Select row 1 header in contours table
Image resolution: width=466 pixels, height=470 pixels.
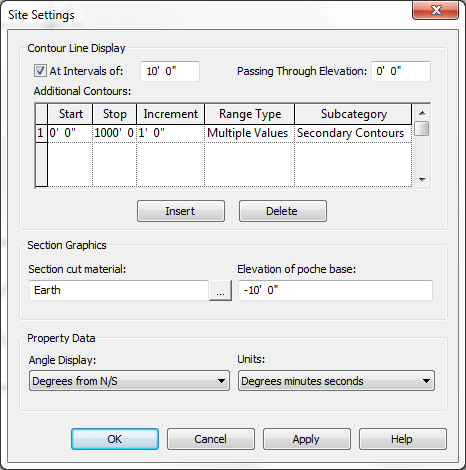point(41,133)
